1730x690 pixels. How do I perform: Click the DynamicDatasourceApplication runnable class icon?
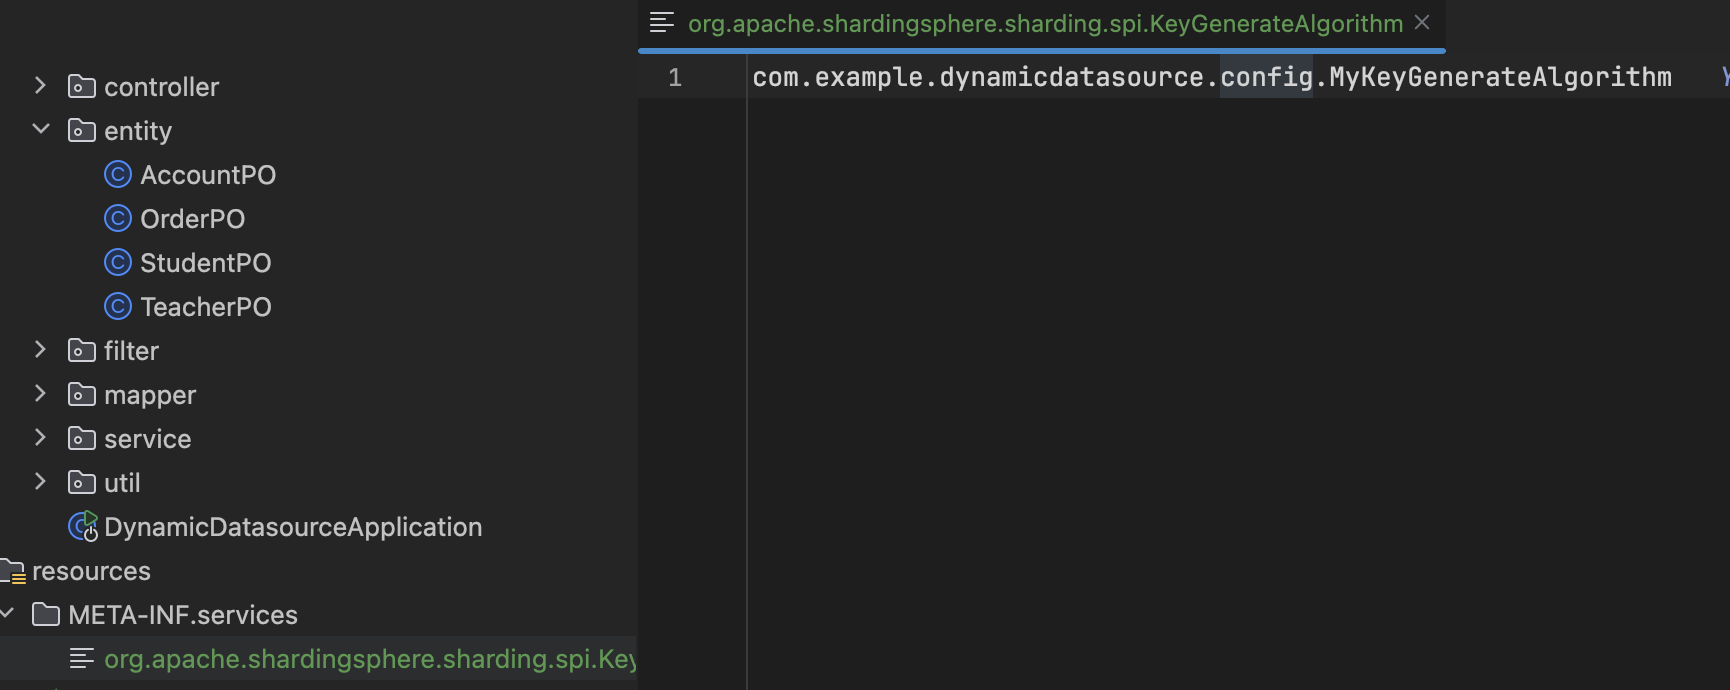(83, 527)
